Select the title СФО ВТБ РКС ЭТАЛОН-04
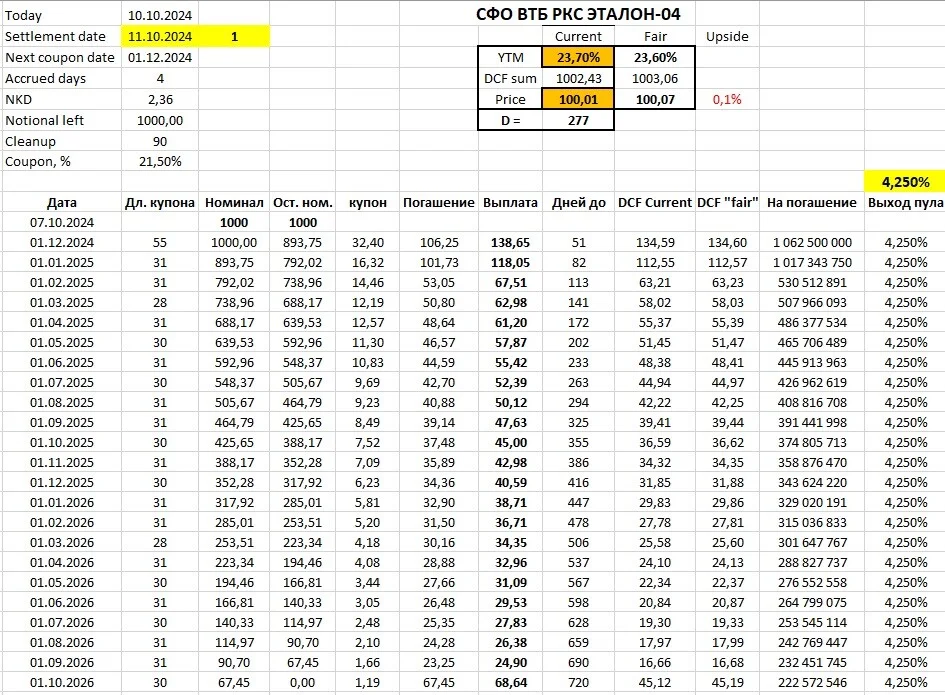The width and height of the screenshot is (945, 695). [578, 14]
